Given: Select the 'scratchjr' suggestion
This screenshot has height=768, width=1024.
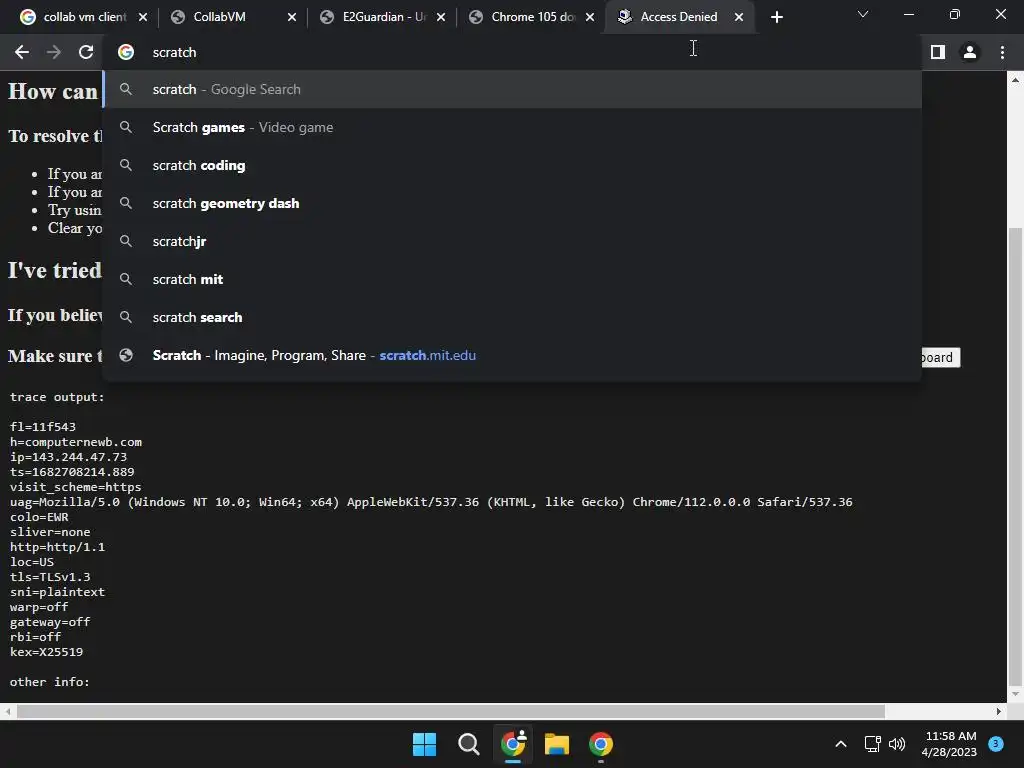Looking at the screenshot, I should tap(512, 241).
